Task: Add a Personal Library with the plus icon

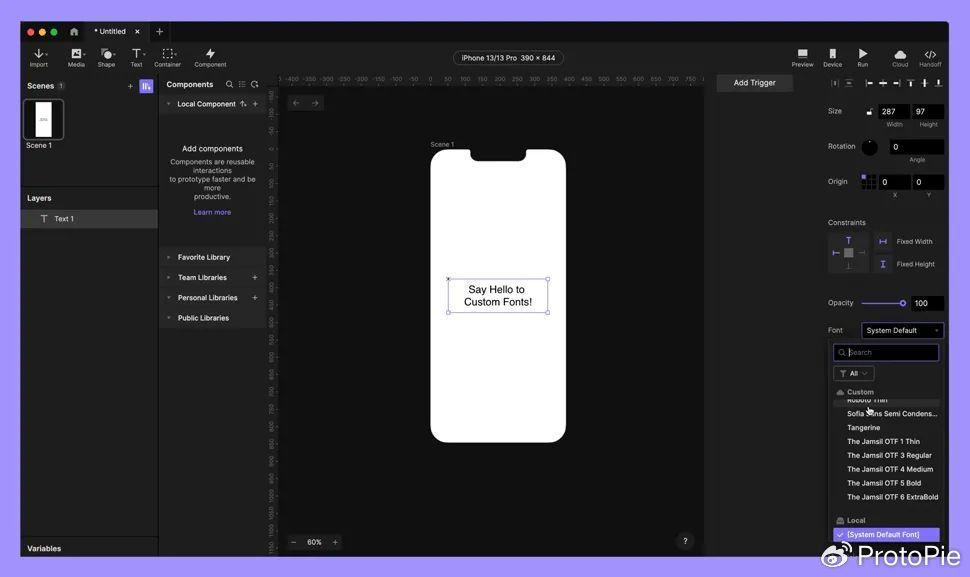Action: tap(255, 297)
